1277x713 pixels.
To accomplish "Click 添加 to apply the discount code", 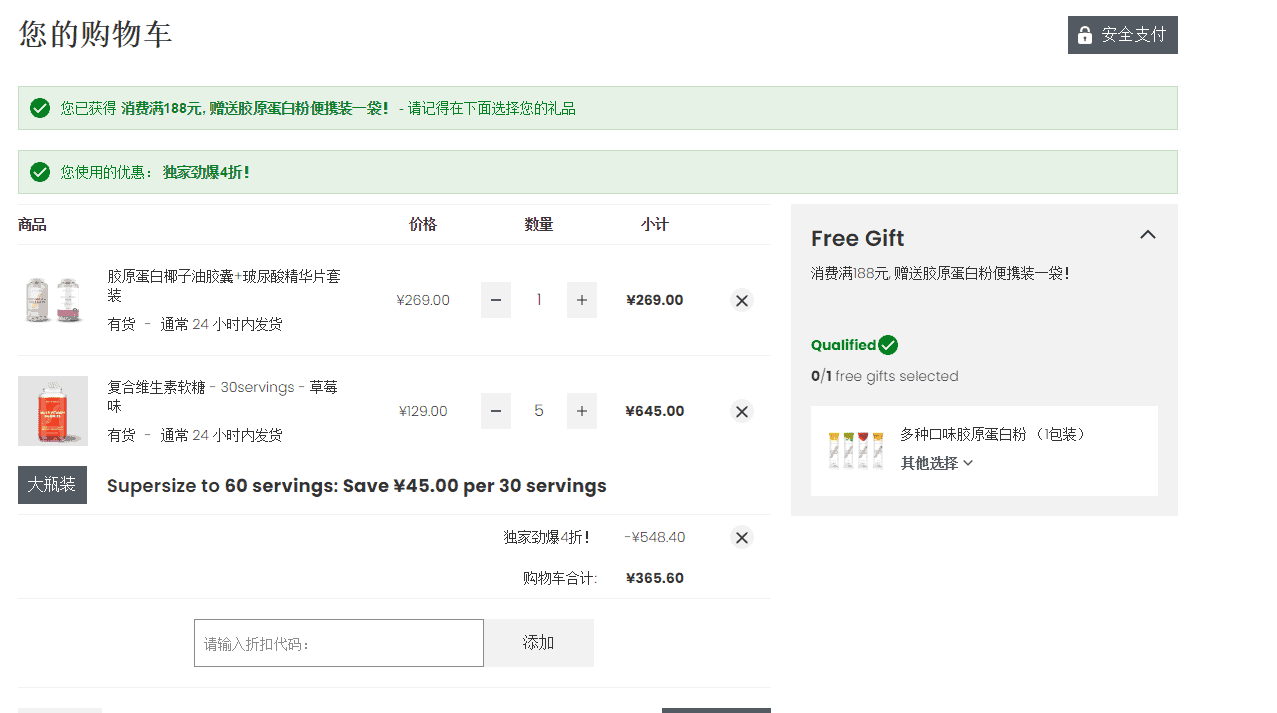I will pos(539,643).
